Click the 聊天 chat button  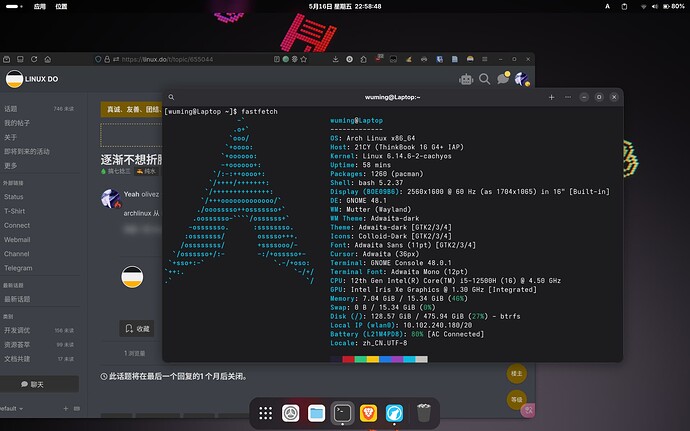click(x=39, y=384)
